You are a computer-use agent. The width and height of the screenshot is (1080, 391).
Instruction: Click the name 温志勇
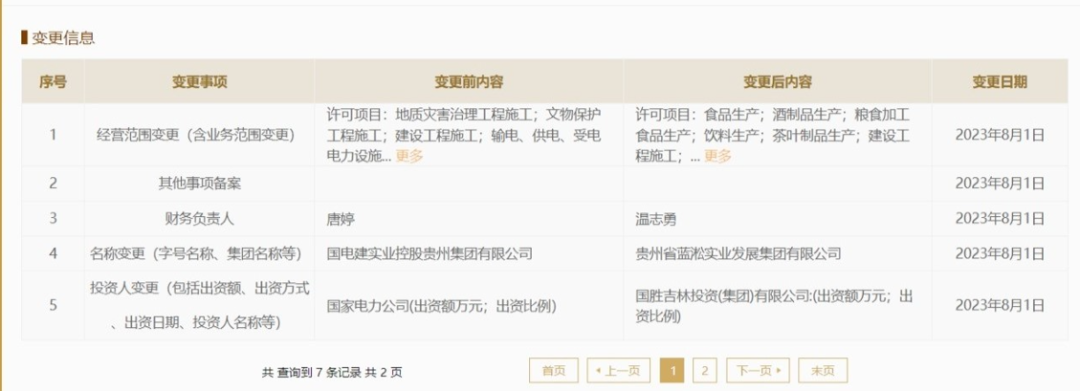656,220
